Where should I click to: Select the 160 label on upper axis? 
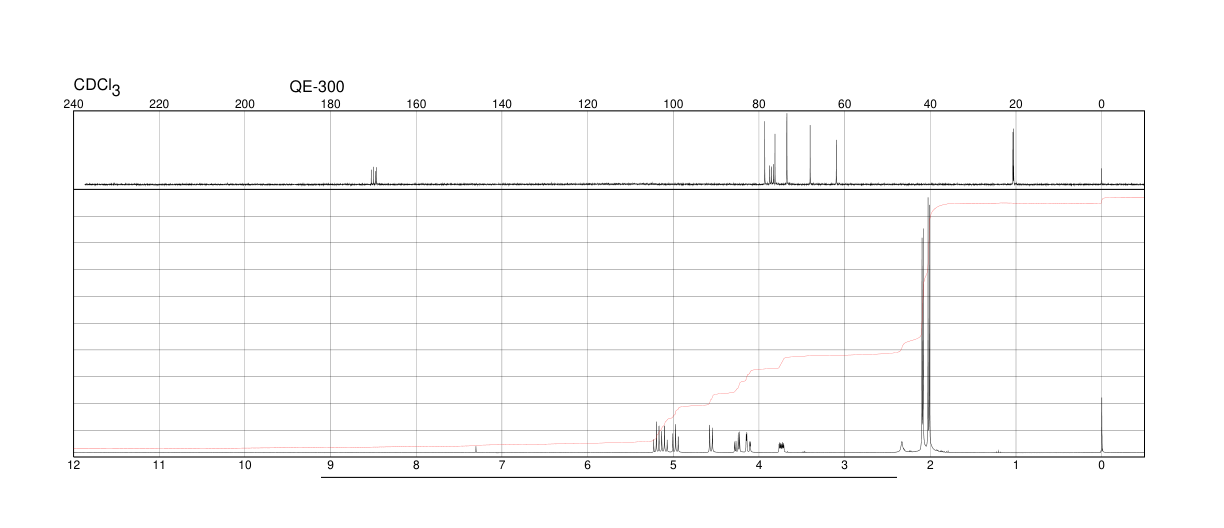coord(416,104)
